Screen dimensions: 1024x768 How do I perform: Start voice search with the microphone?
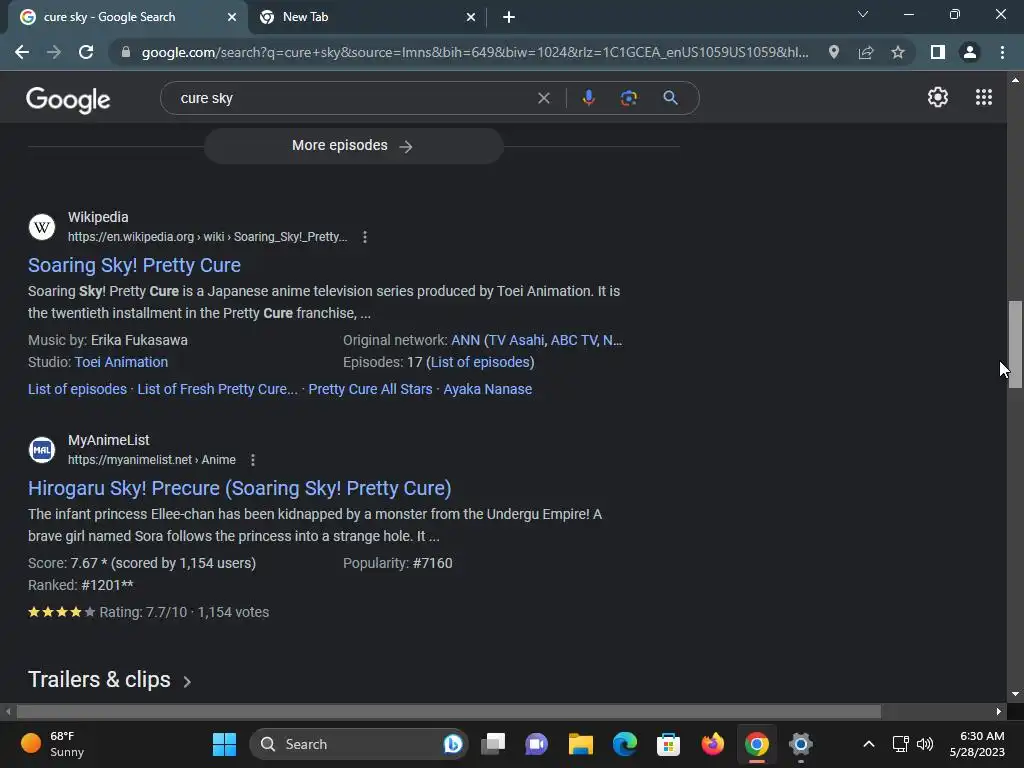click(588, 98)
